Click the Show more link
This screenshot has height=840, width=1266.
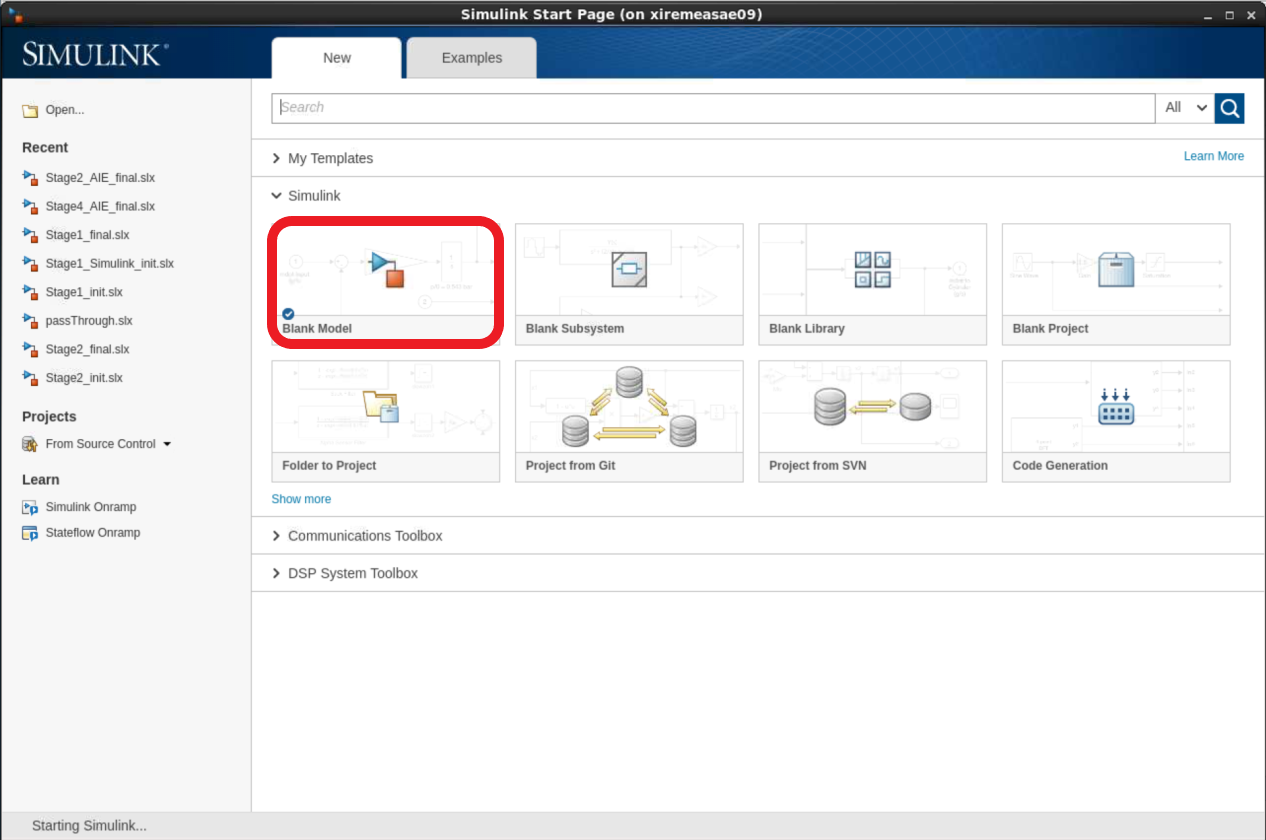click(301, 499)
